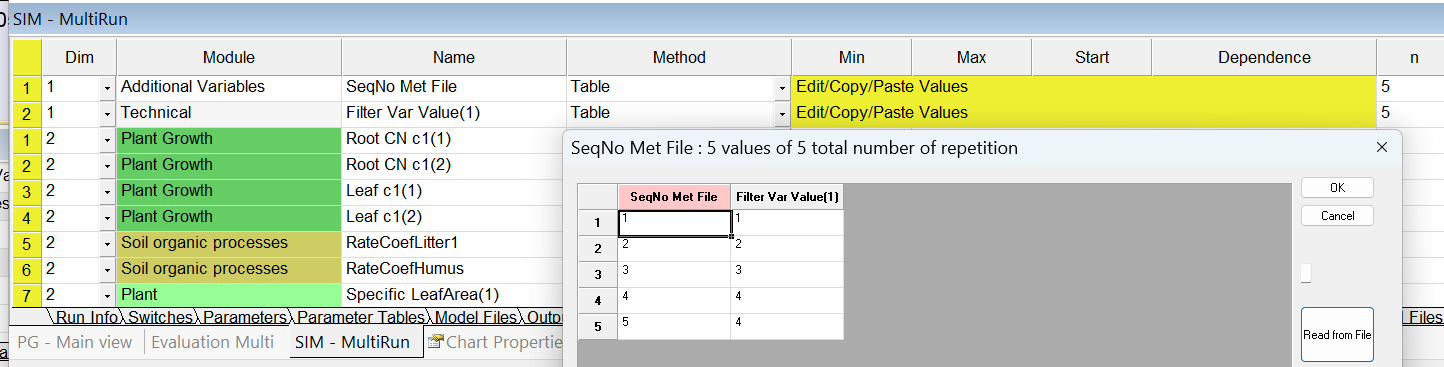
Task: Open Dim dropdown for SeqNo Met File row
Action: pos(107,88)
